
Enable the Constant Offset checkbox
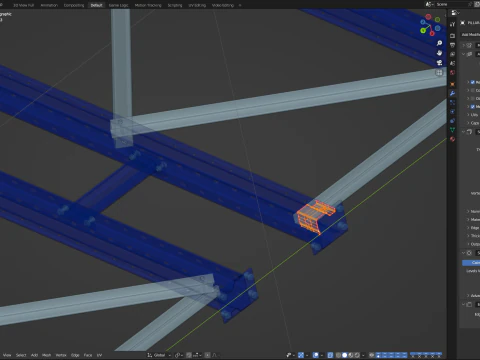tap(472, 90)
